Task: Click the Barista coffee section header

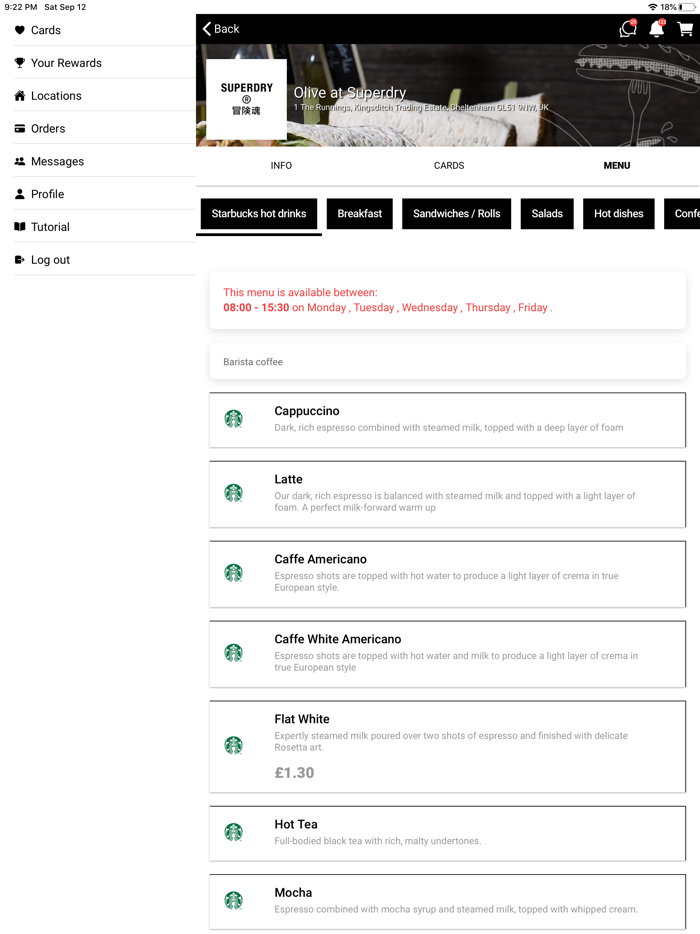Action: pyautogui.click(x=447, y=362)
